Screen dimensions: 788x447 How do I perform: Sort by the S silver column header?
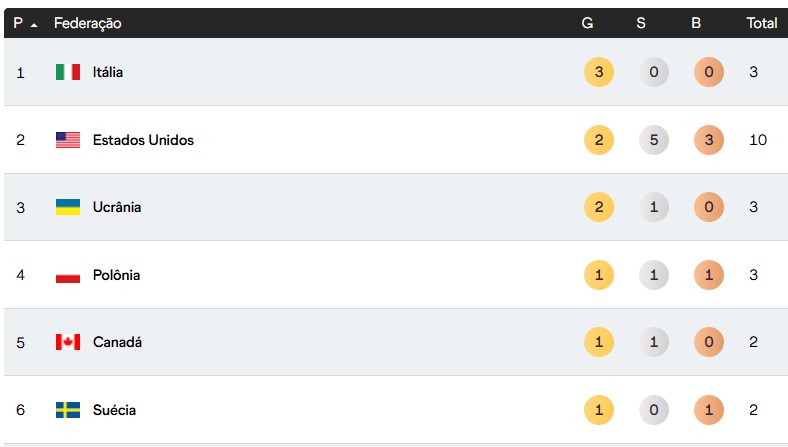641,23
